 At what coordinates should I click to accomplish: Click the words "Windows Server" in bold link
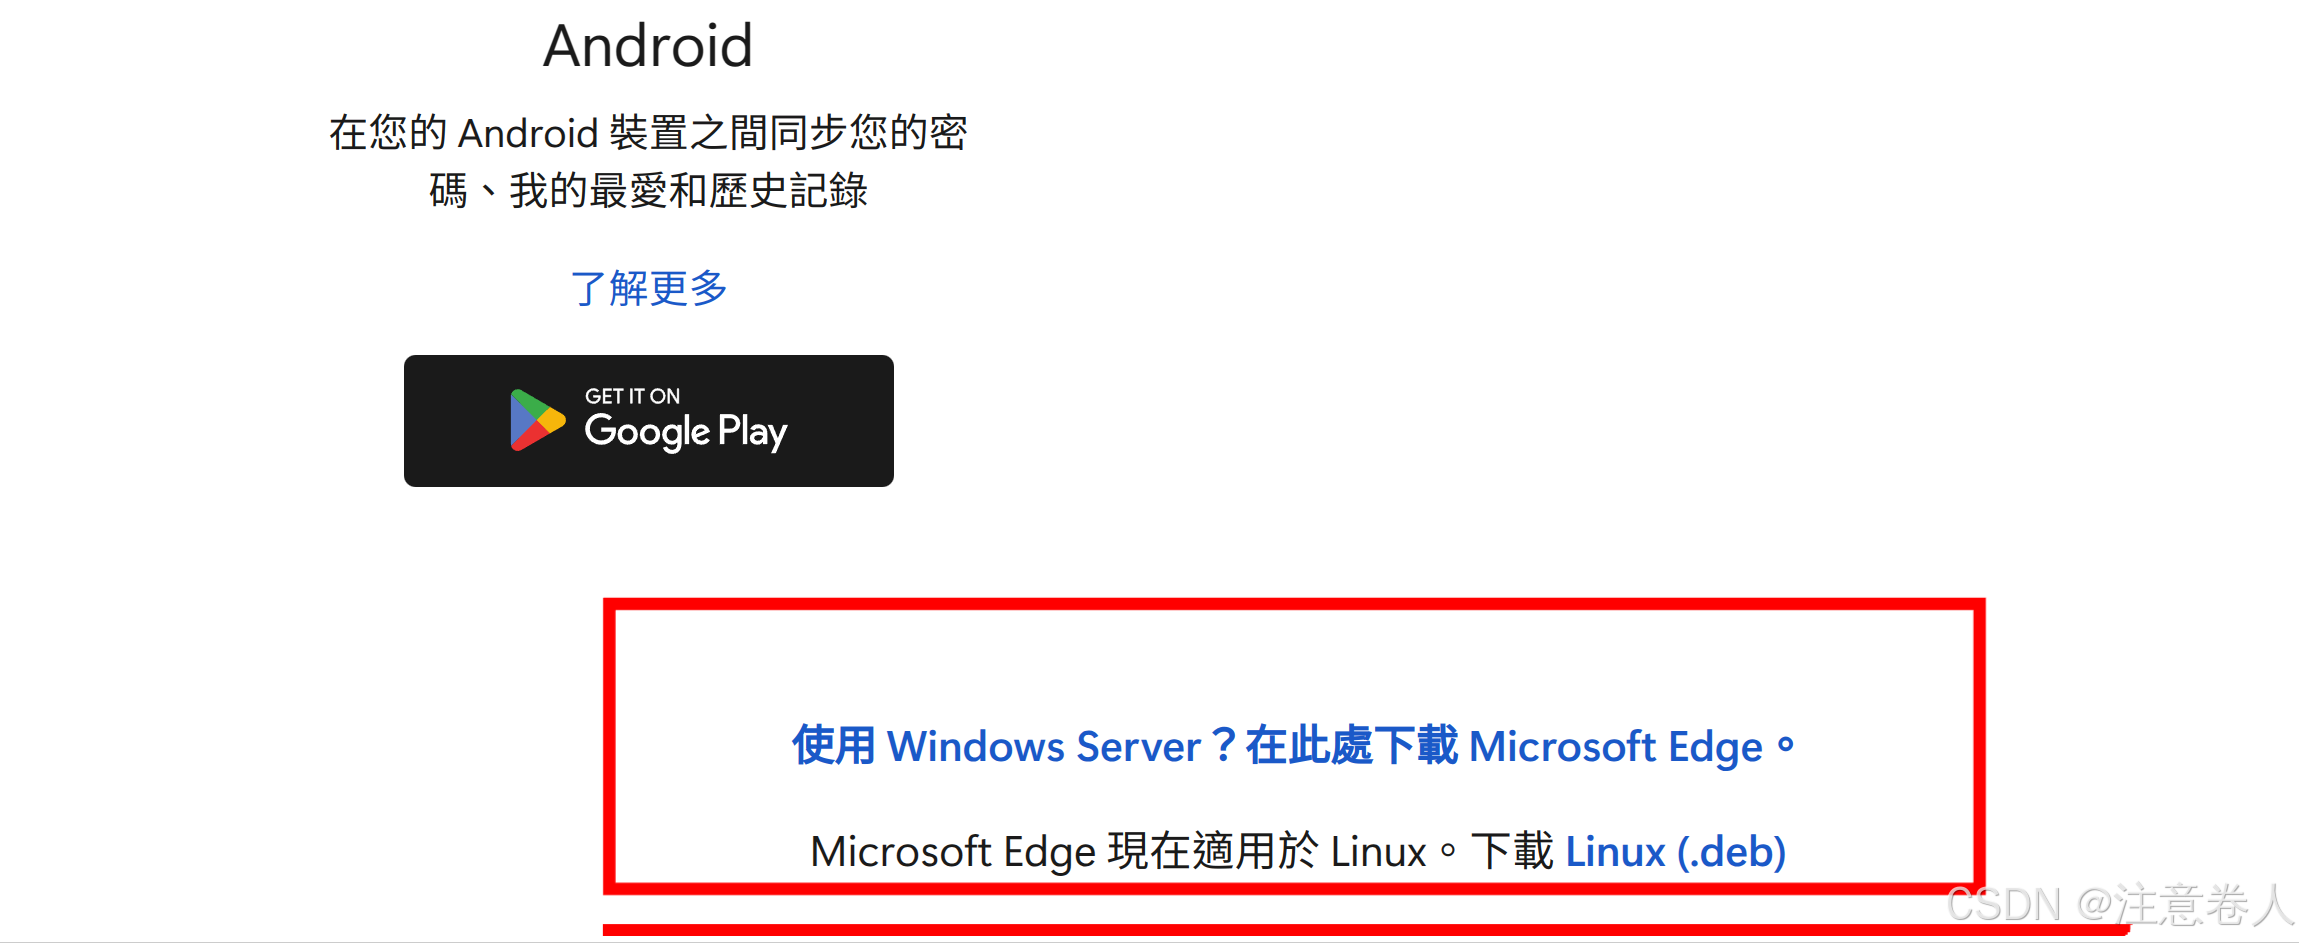[x=1043, y=747]
